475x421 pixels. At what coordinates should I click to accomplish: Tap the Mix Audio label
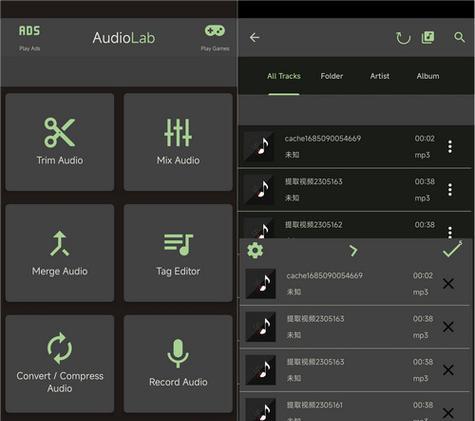point(178,160)
